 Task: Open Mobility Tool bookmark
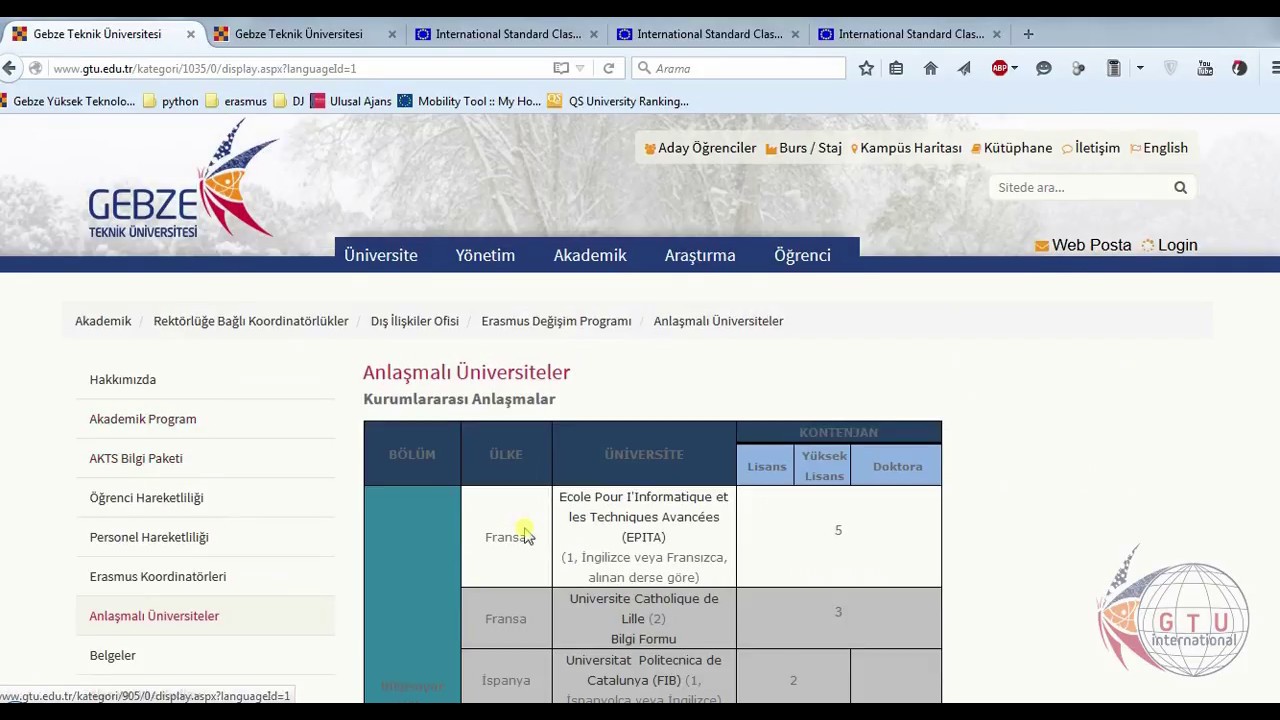click(469, 101)
